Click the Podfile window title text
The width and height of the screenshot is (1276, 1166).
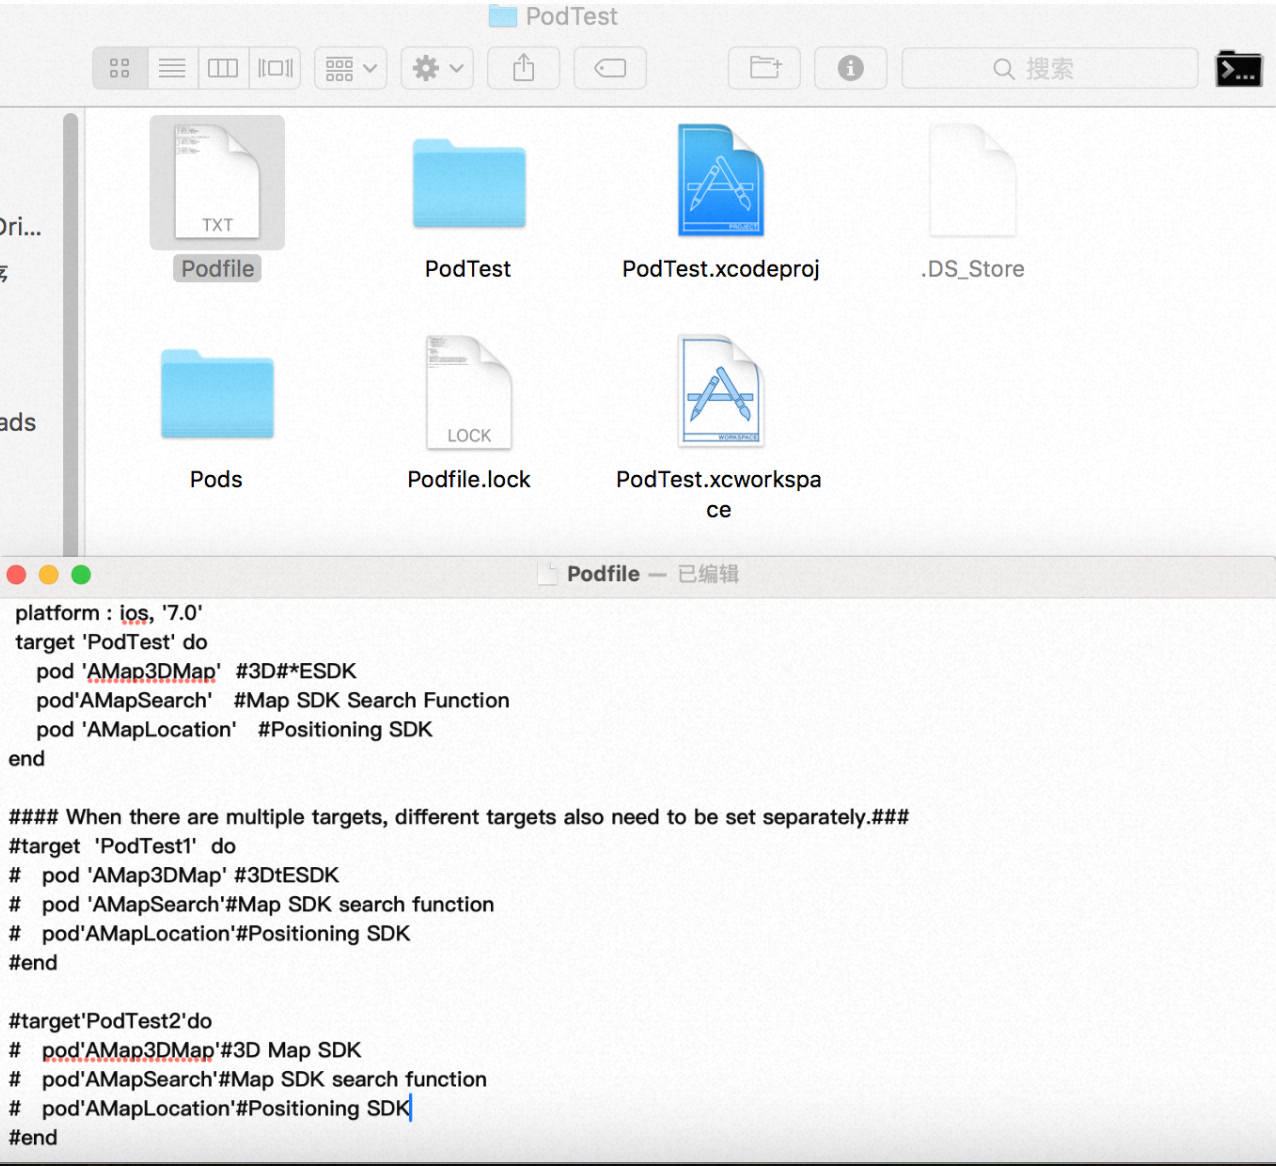(603, 574)
